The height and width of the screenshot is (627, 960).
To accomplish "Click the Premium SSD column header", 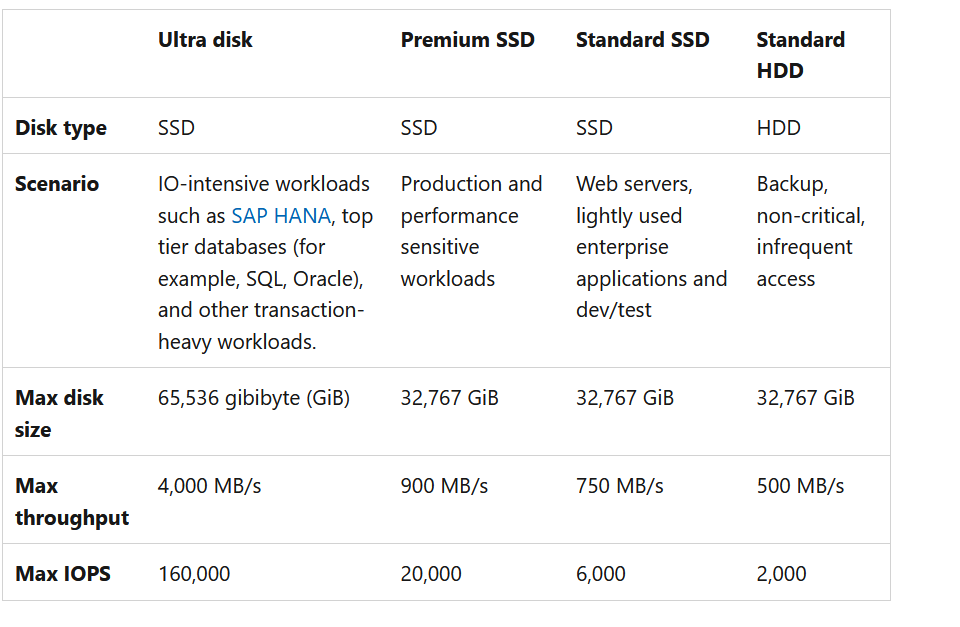I will coord(467,40).
